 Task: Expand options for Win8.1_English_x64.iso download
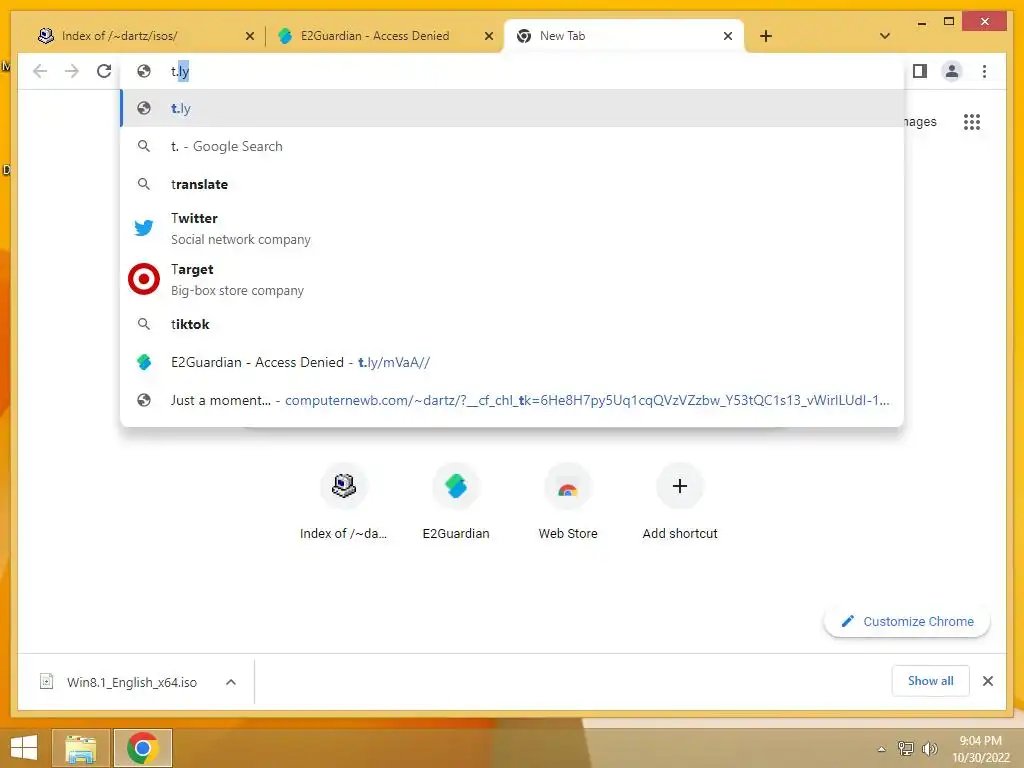pos(231,682)
